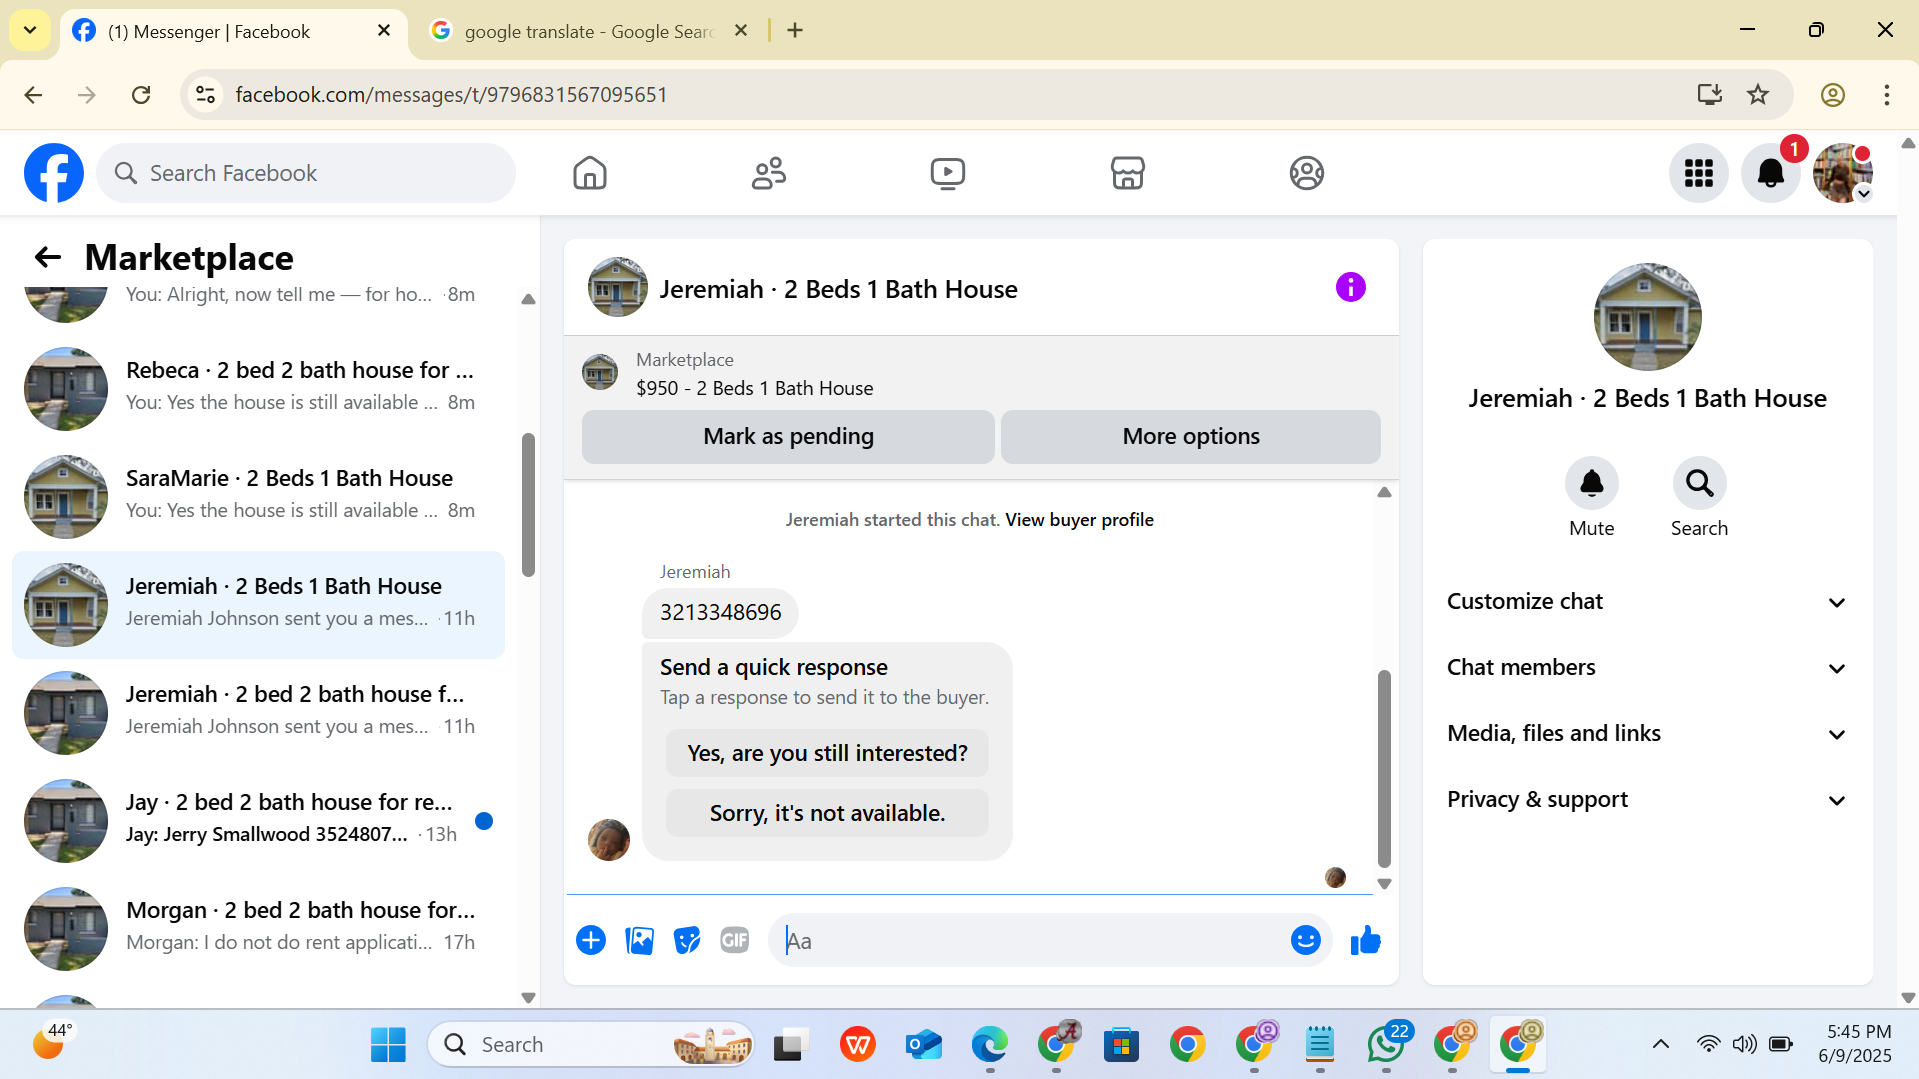Open Chrome three-dot menu

tap(1887, 95)
